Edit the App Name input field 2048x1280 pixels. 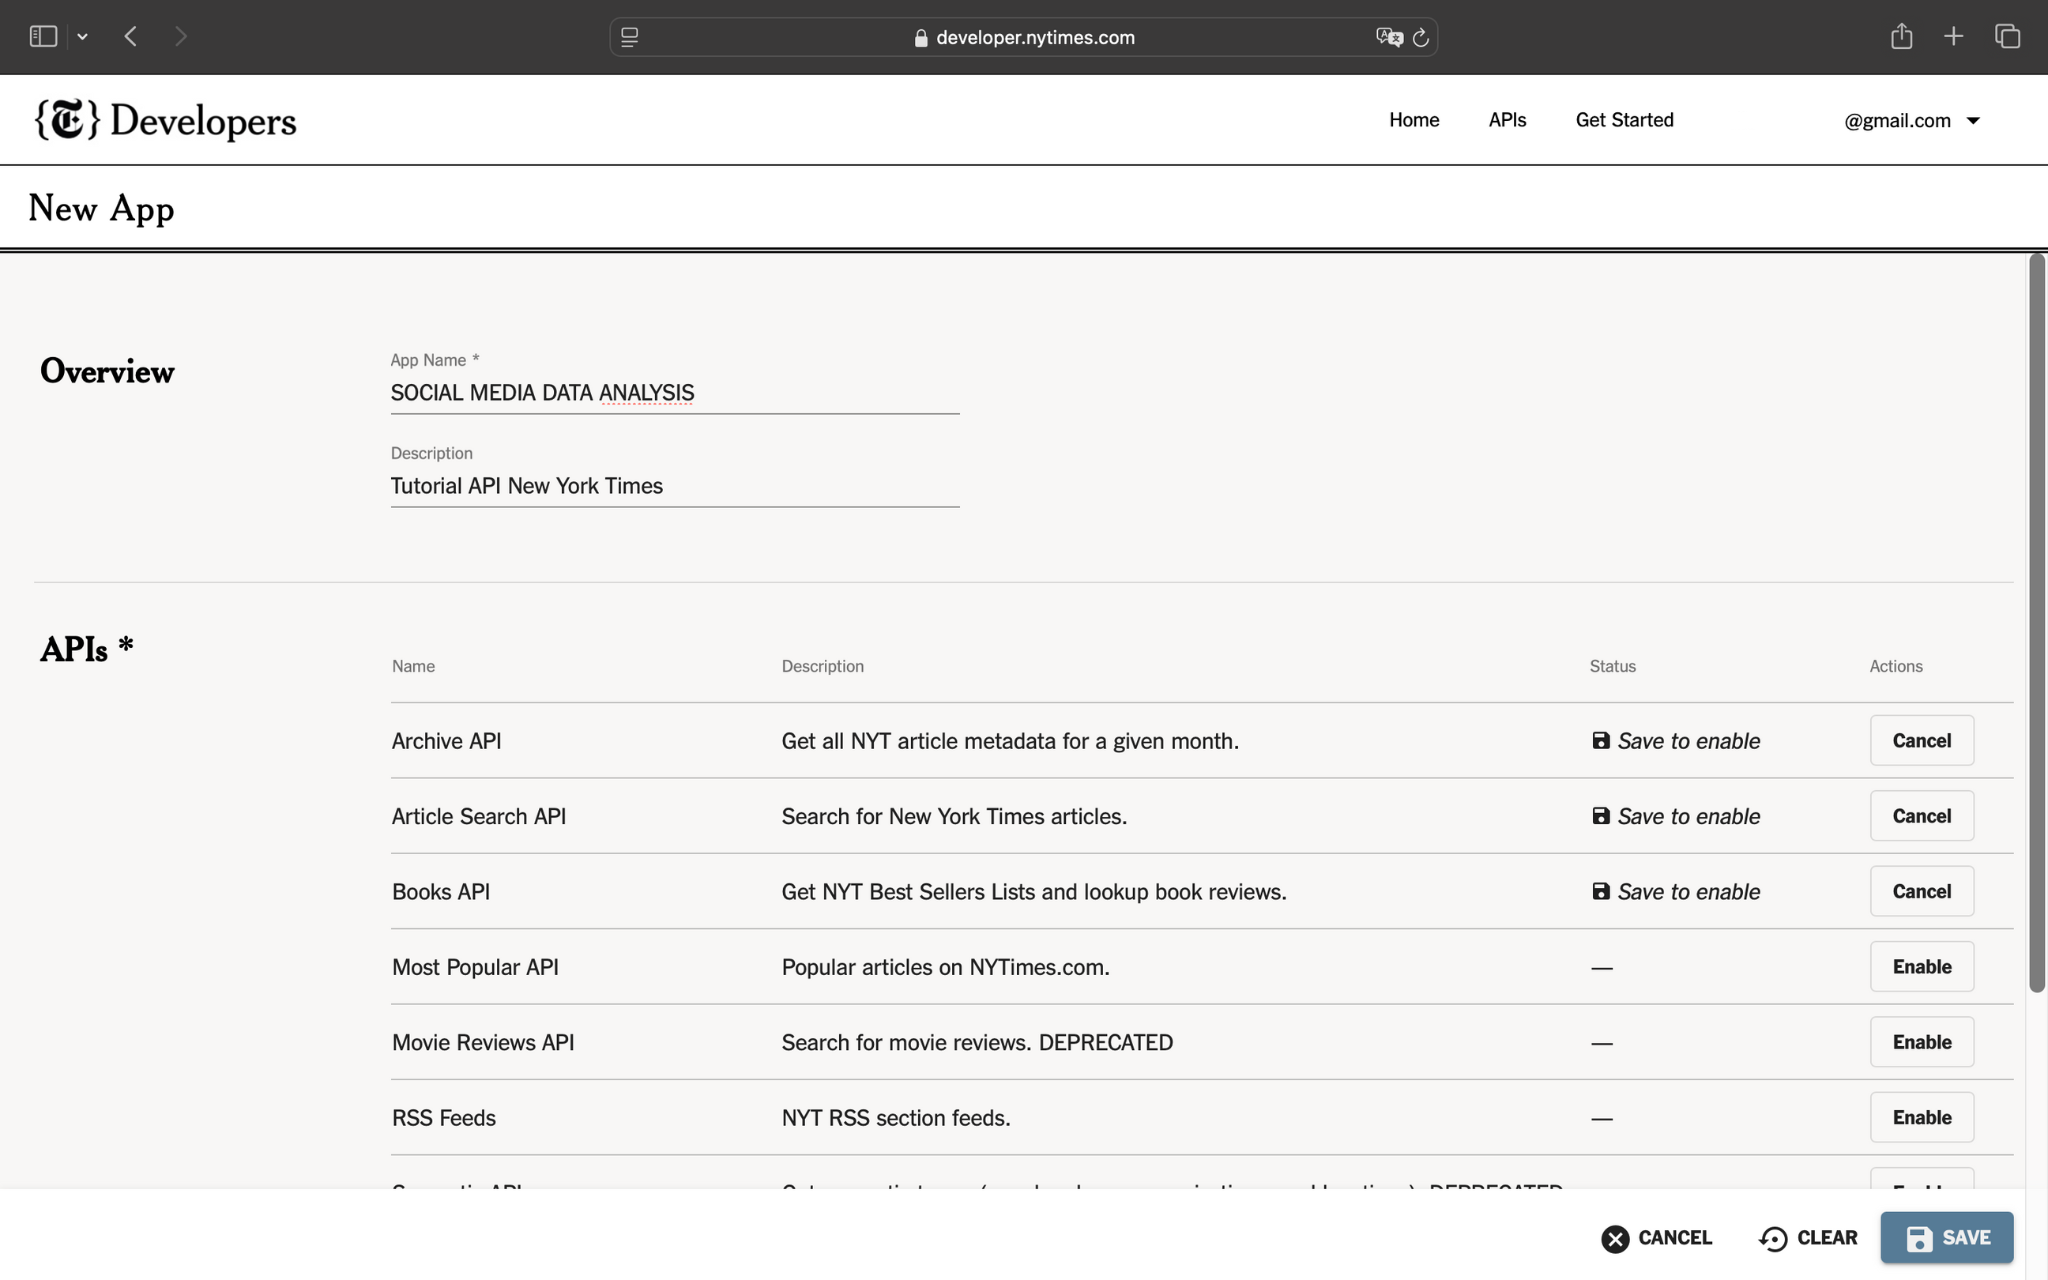pos(674,393)
